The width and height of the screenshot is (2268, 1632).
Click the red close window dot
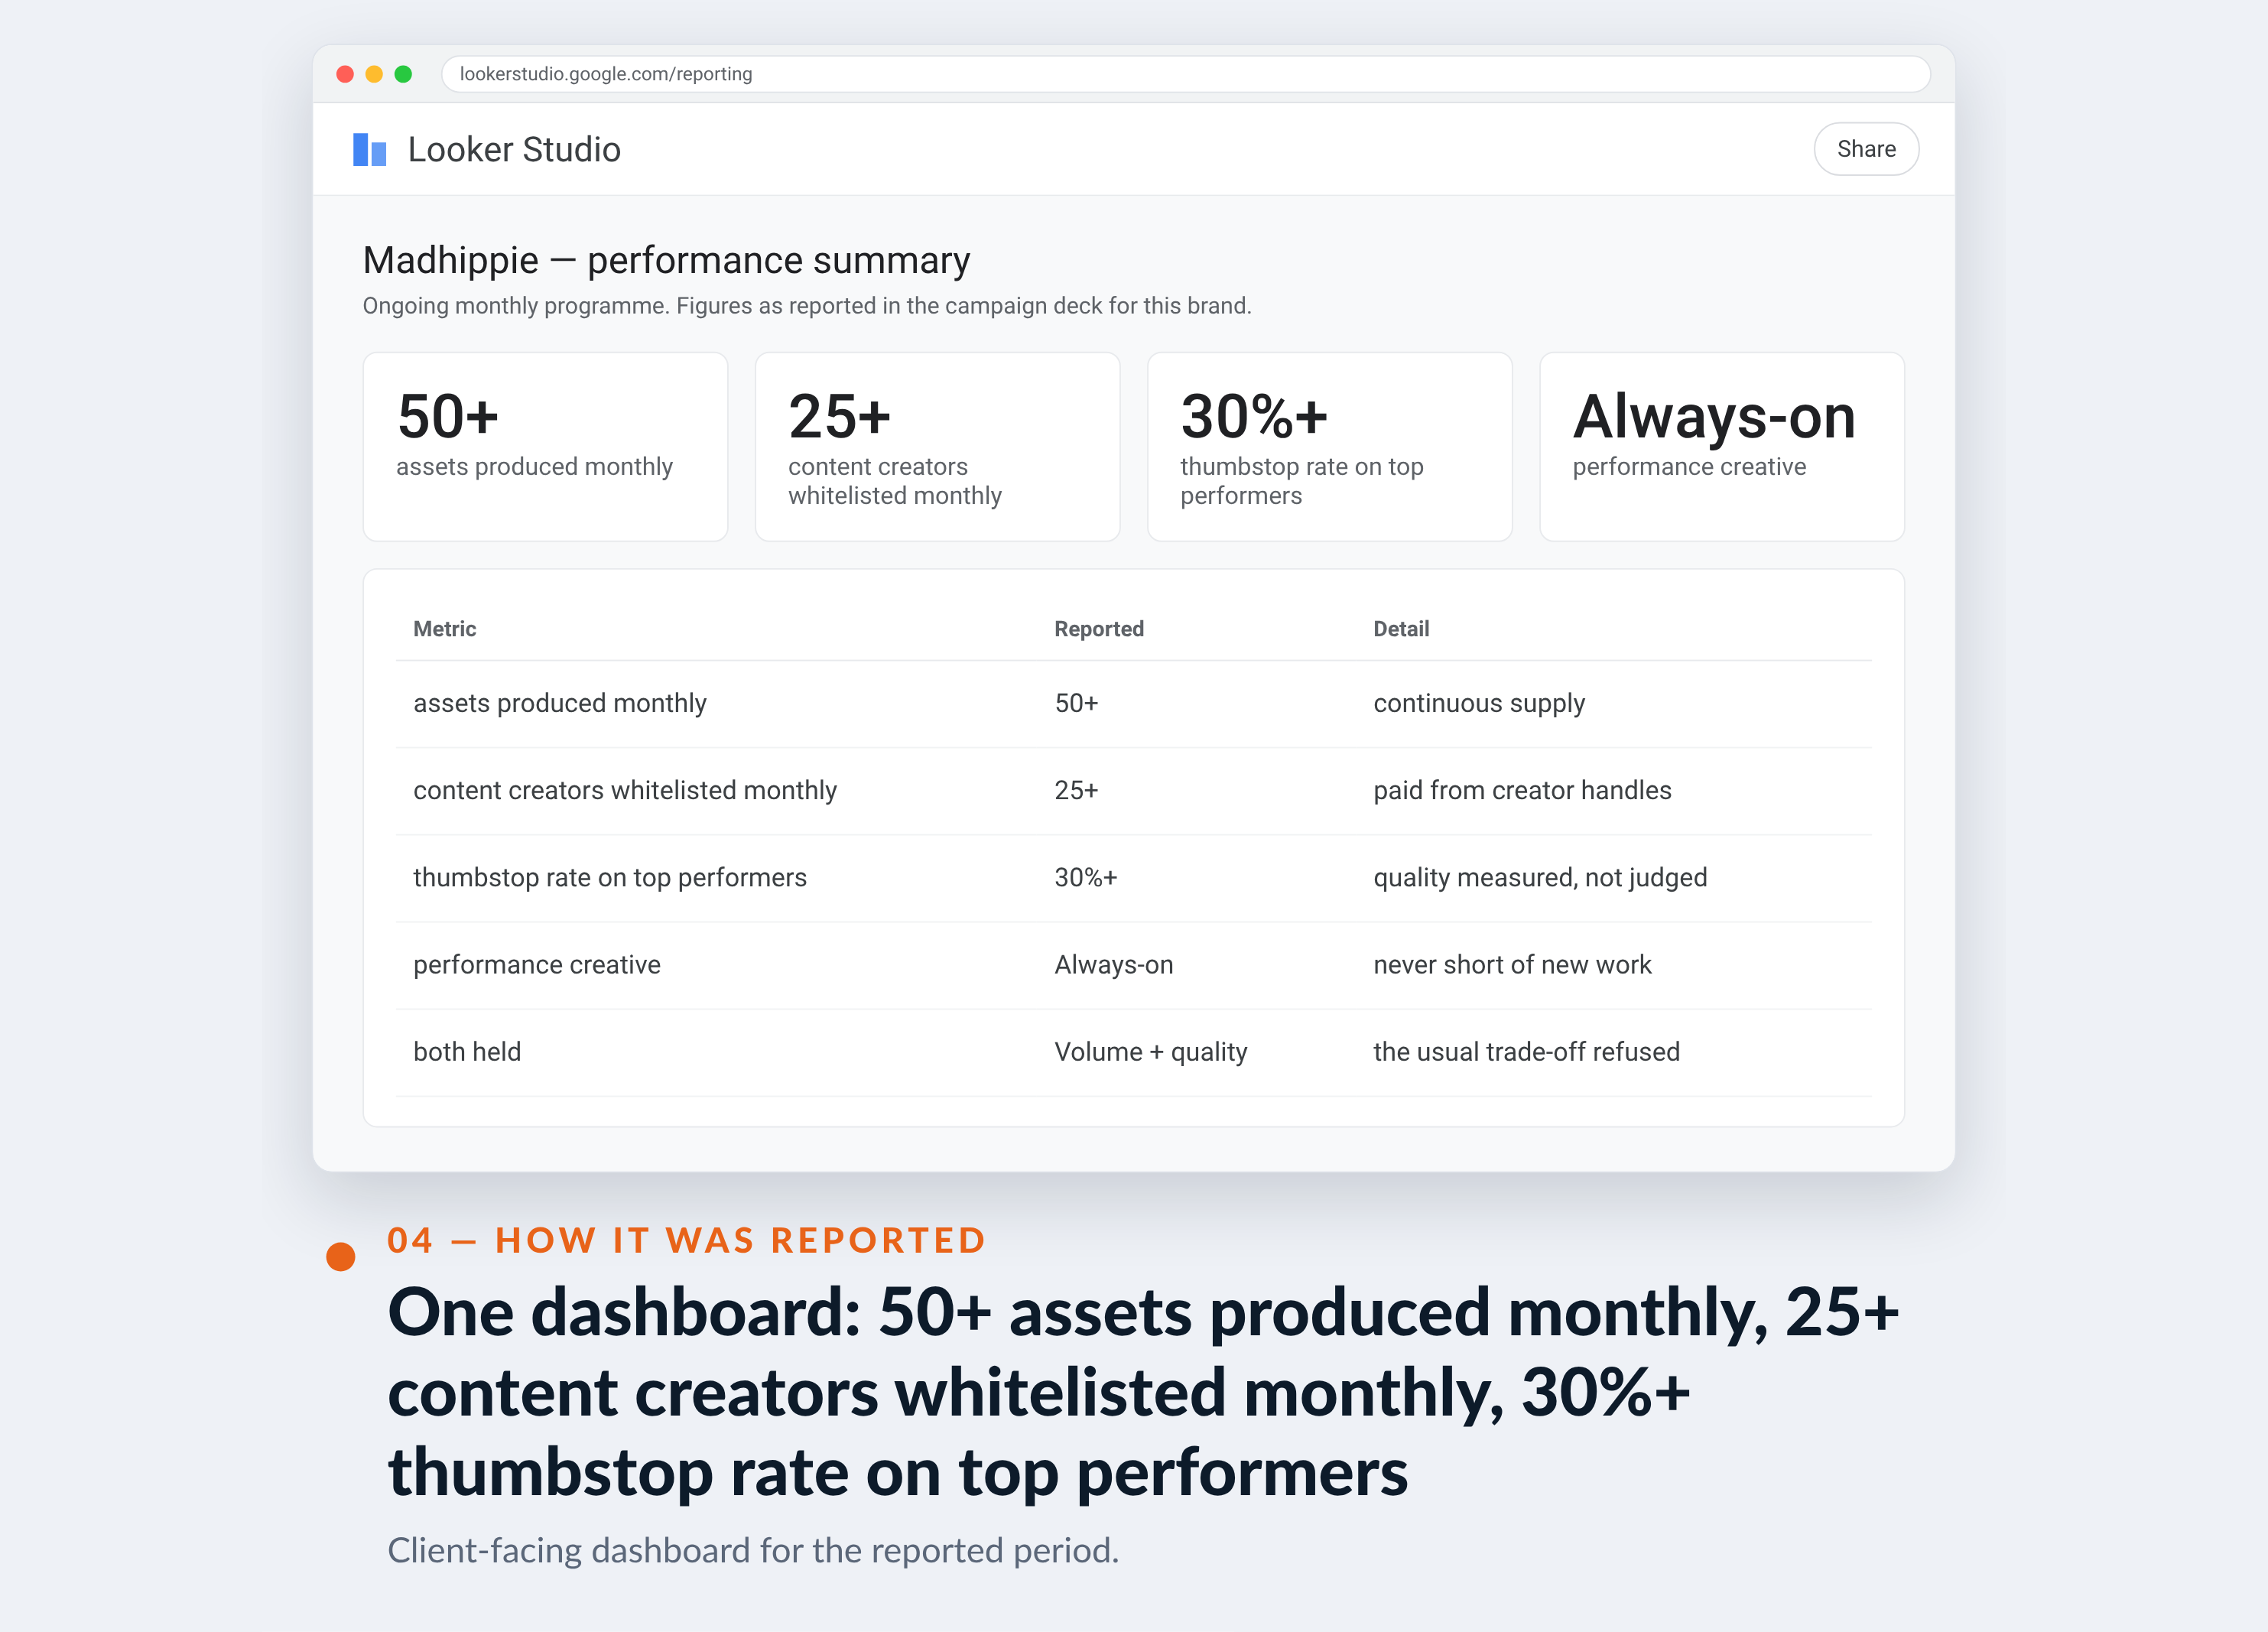[345, 74]
